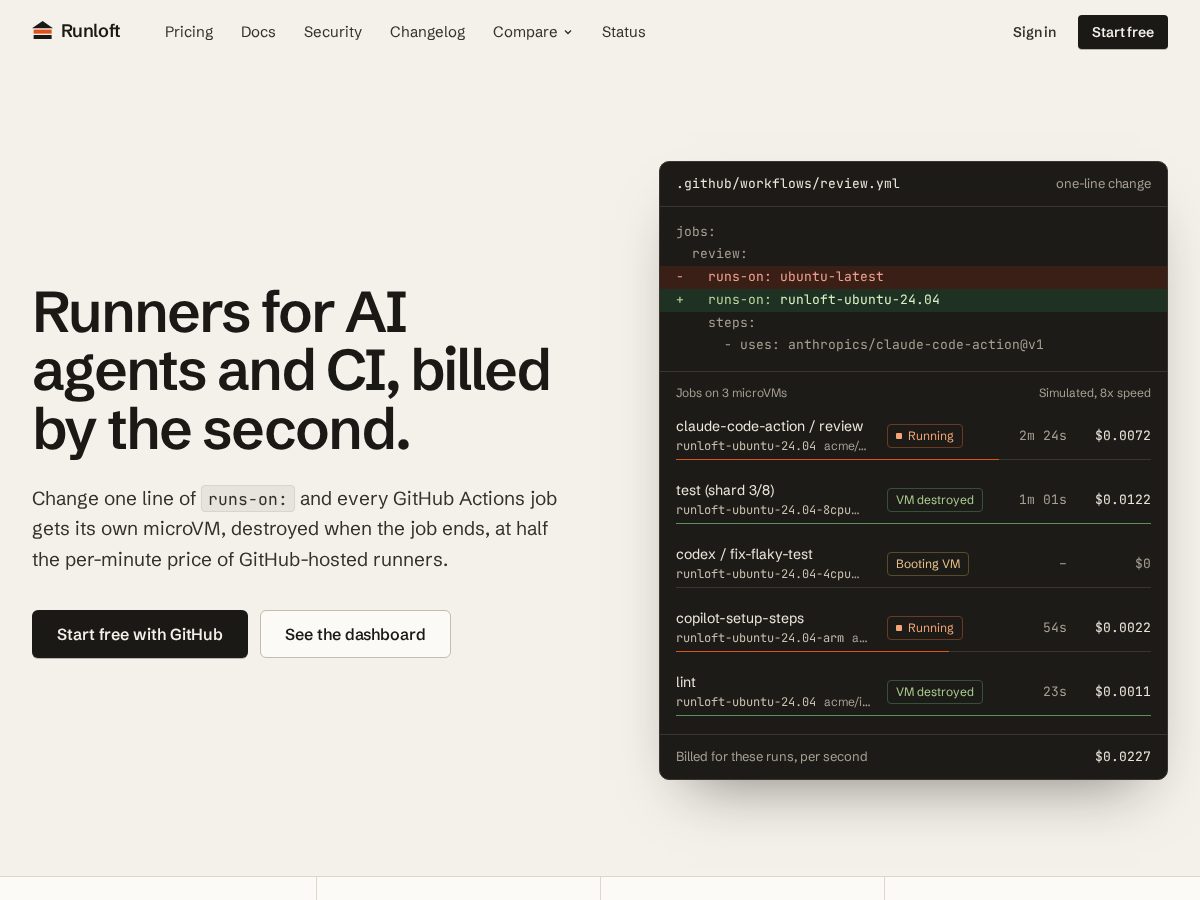This screenshot has width=1200, height=900.
Task: Open the Pricing page
Action: (x=189, y=32)
